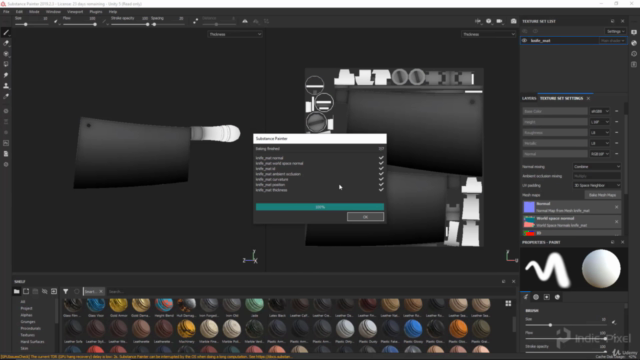This screenshot has width=640, height=360.
Task: Select stencil tab icon in Properties panel
Action: pos(547,297)
